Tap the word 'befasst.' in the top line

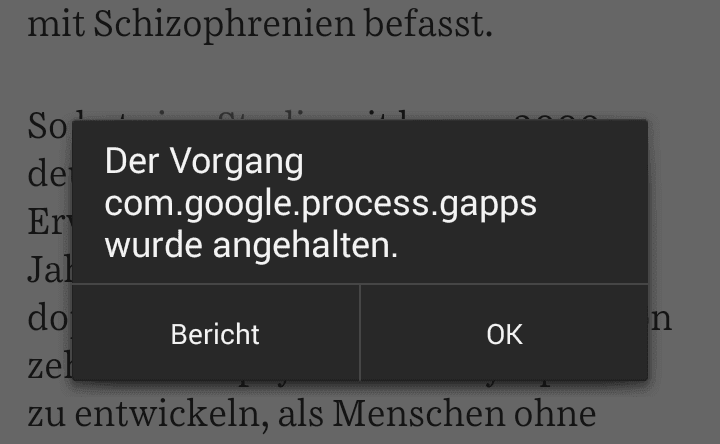point(428,23)
